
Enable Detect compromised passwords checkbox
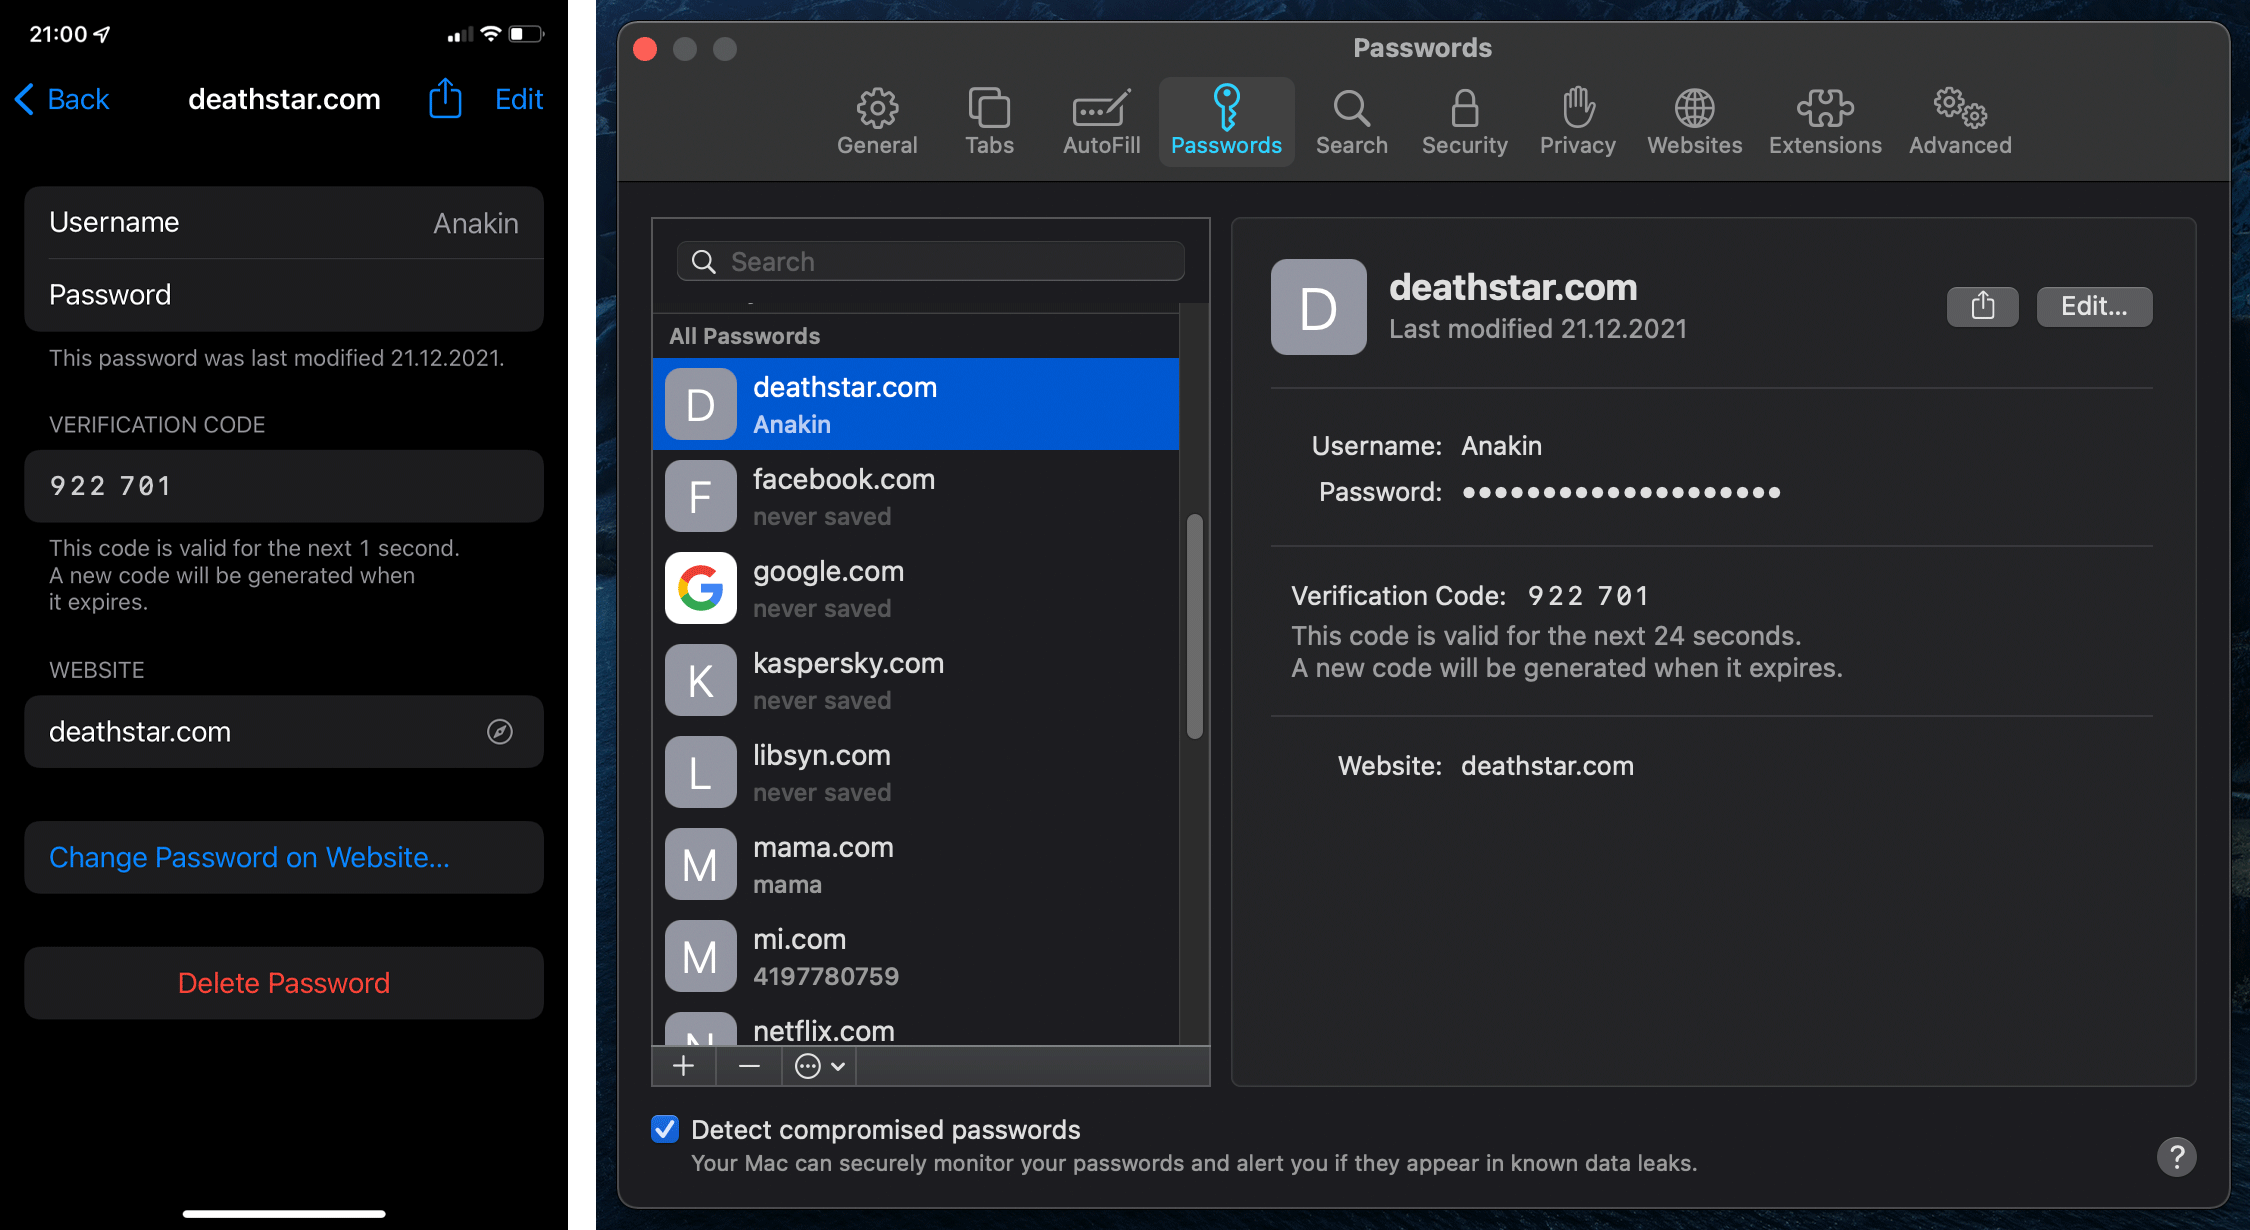click(665, 1129)
